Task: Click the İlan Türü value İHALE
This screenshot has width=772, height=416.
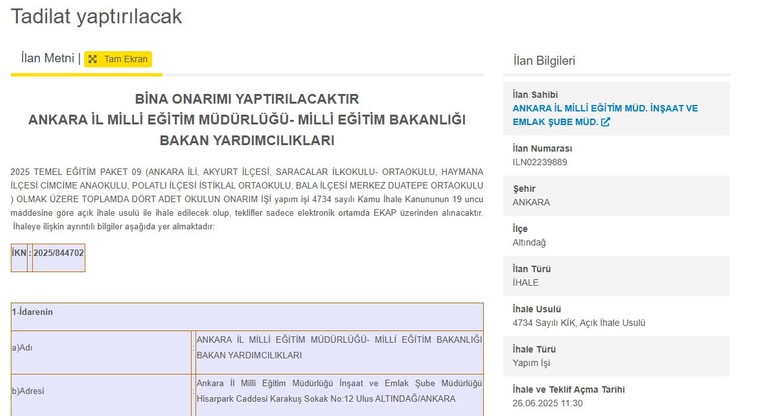Action: click(525, 283)
